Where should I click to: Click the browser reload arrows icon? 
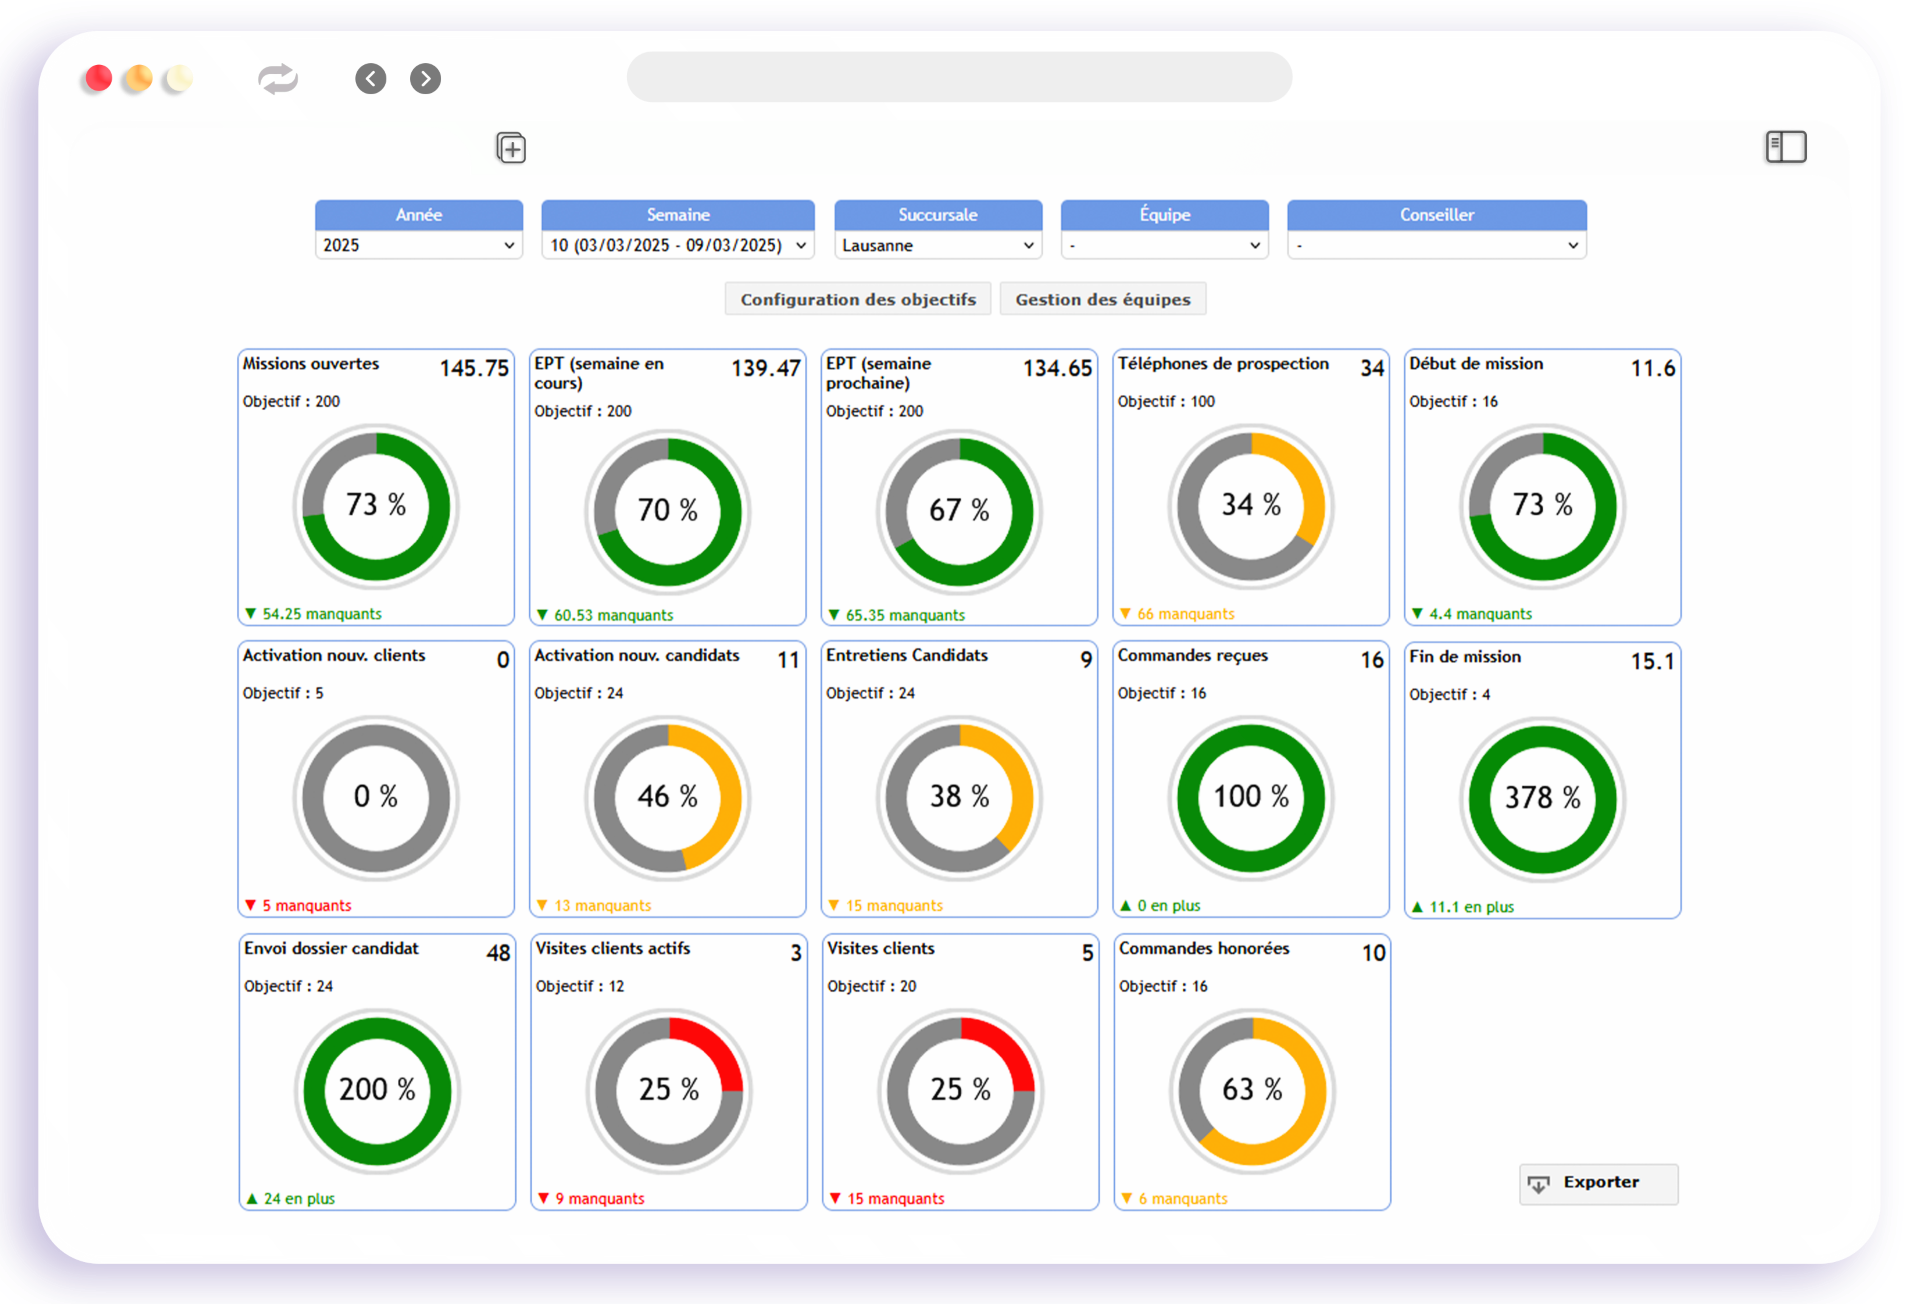(277, 79)
